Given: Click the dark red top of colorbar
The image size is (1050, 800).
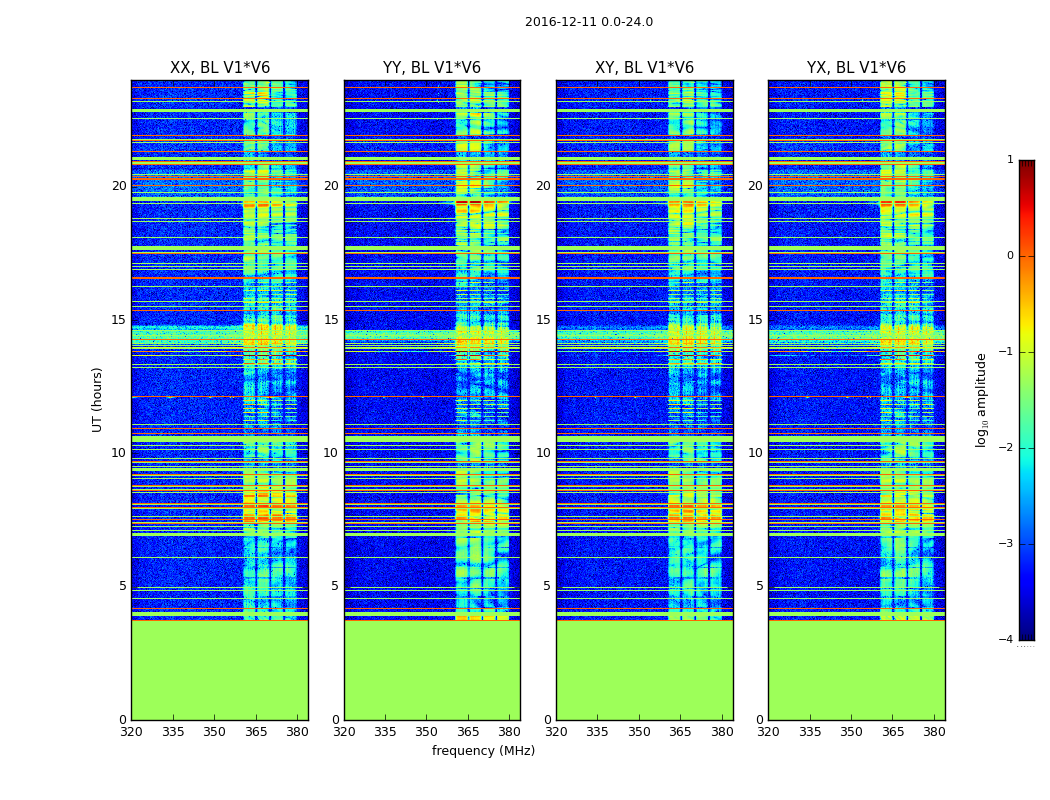Looking at the screenshot, I should click(1027, 165).
